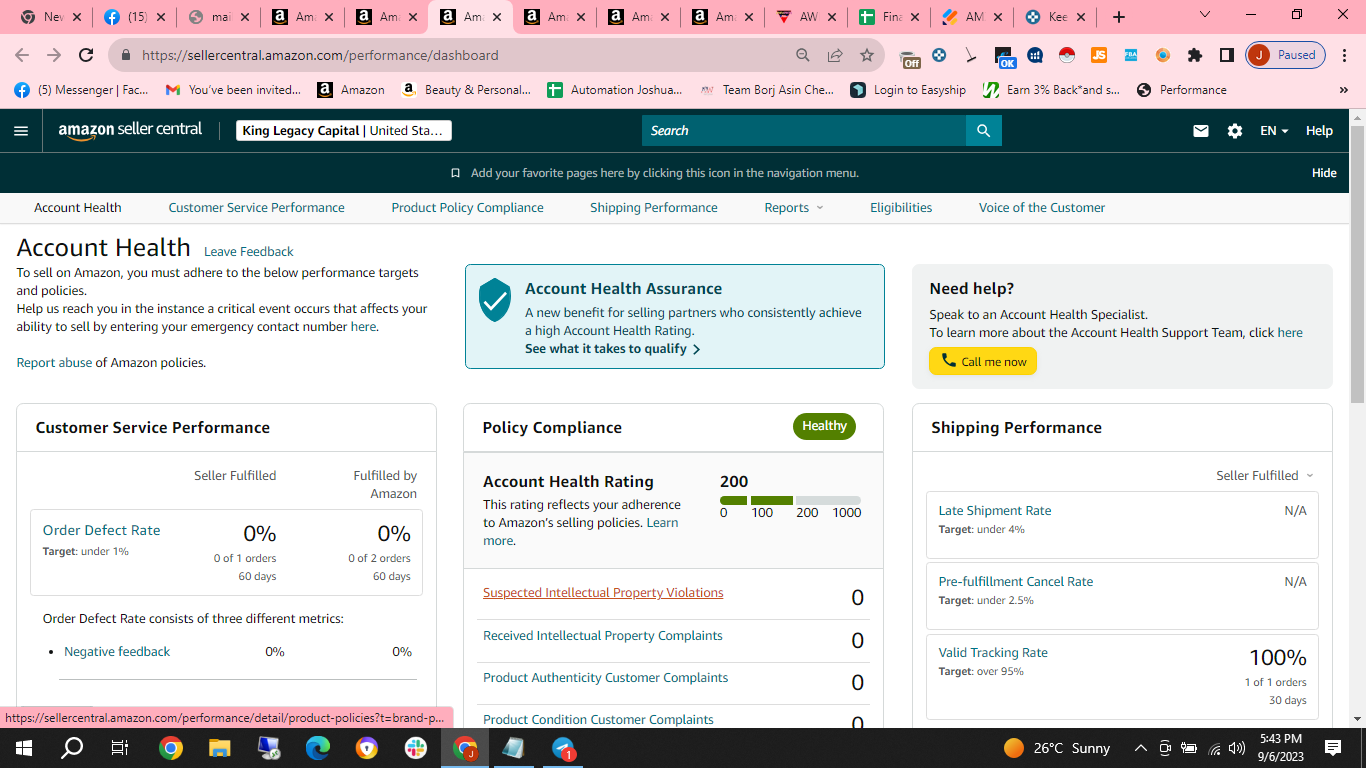Open the Order Defect Rate metric link
The width and height of the screenshot is (1366, 768).
[x=101, y=531]
